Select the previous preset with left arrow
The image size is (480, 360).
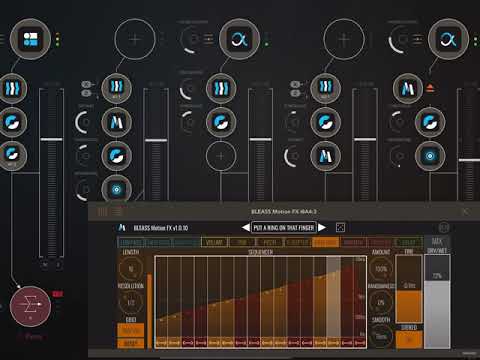tap(246, 228)
